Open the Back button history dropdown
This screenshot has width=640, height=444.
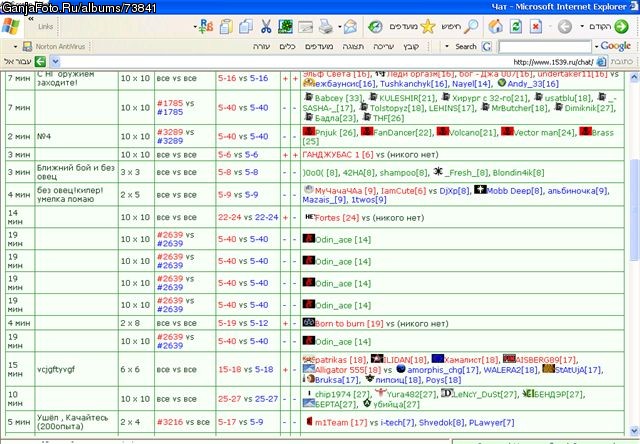[582, 27]
